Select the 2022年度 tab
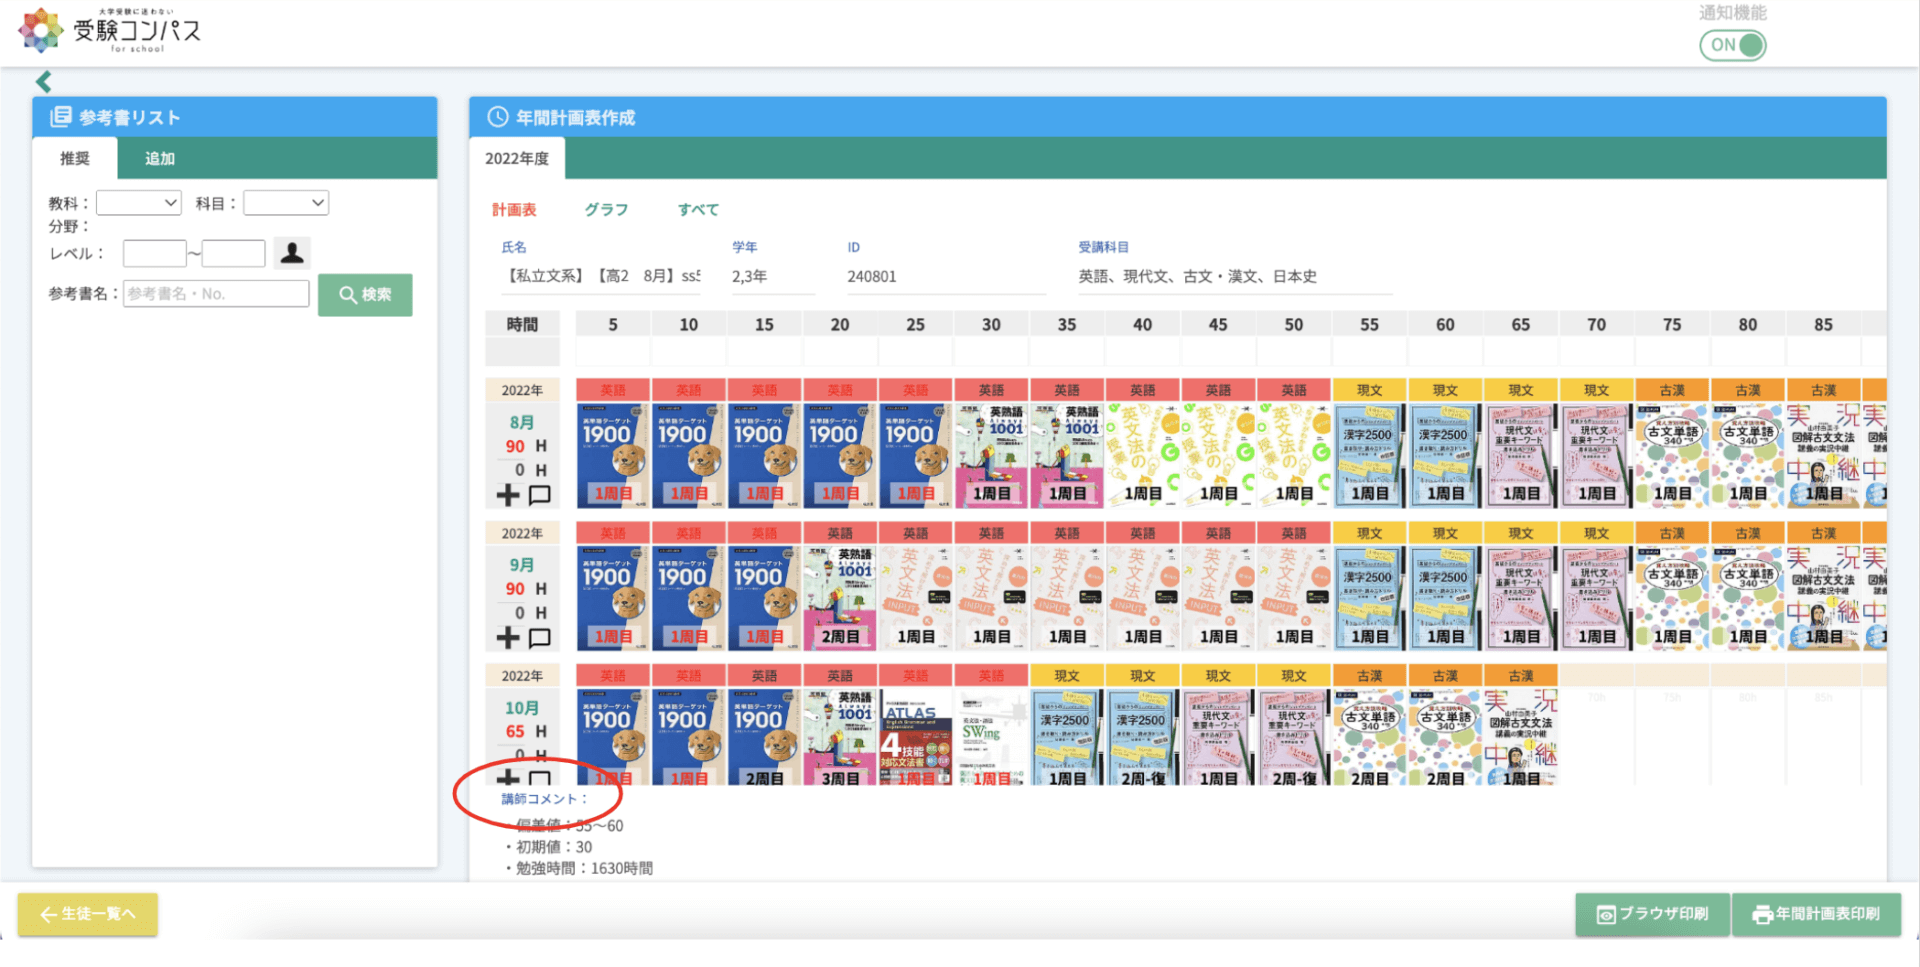Viewport: 1920px width, 967px height. coord(517,158)
